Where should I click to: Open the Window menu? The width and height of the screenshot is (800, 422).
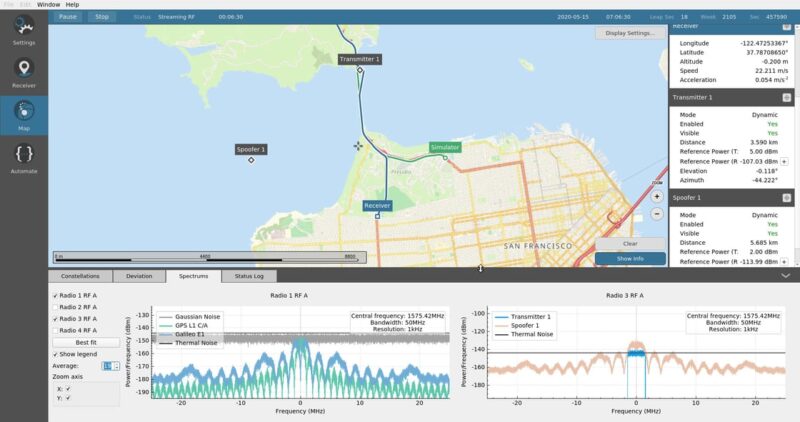coord(48,5)
